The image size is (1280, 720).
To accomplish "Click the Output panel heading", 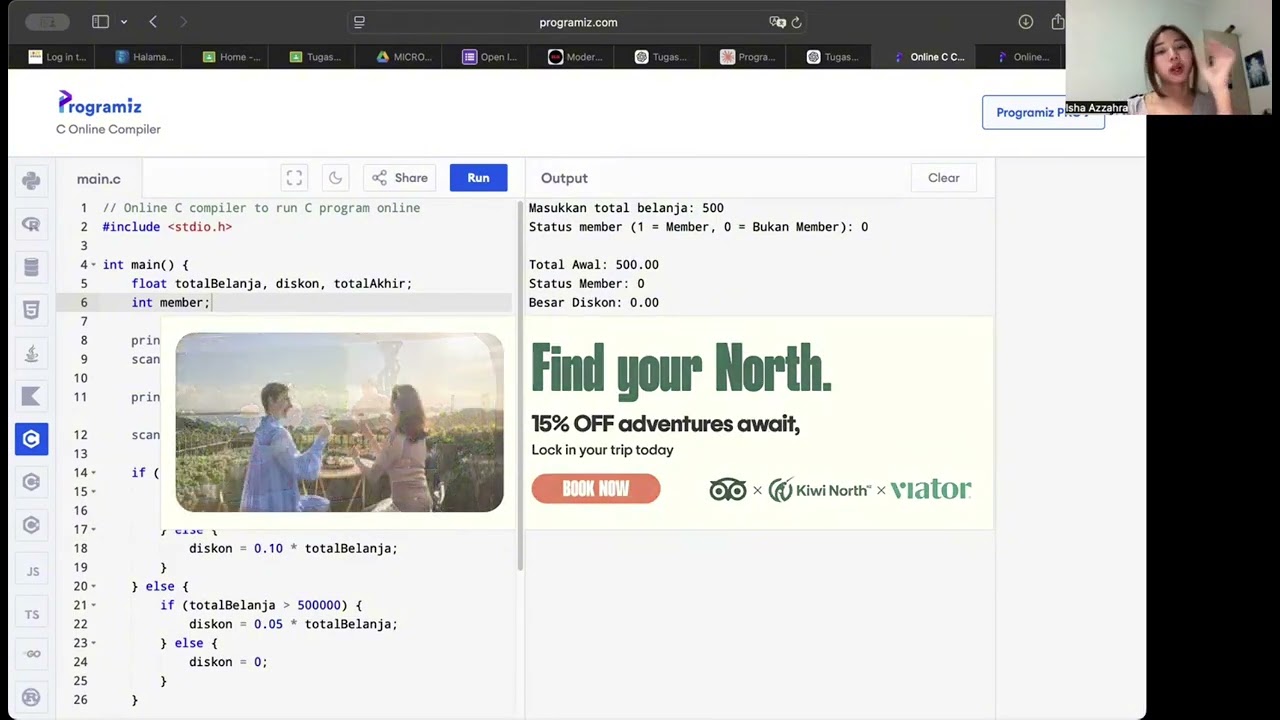I will coord(564,178).
